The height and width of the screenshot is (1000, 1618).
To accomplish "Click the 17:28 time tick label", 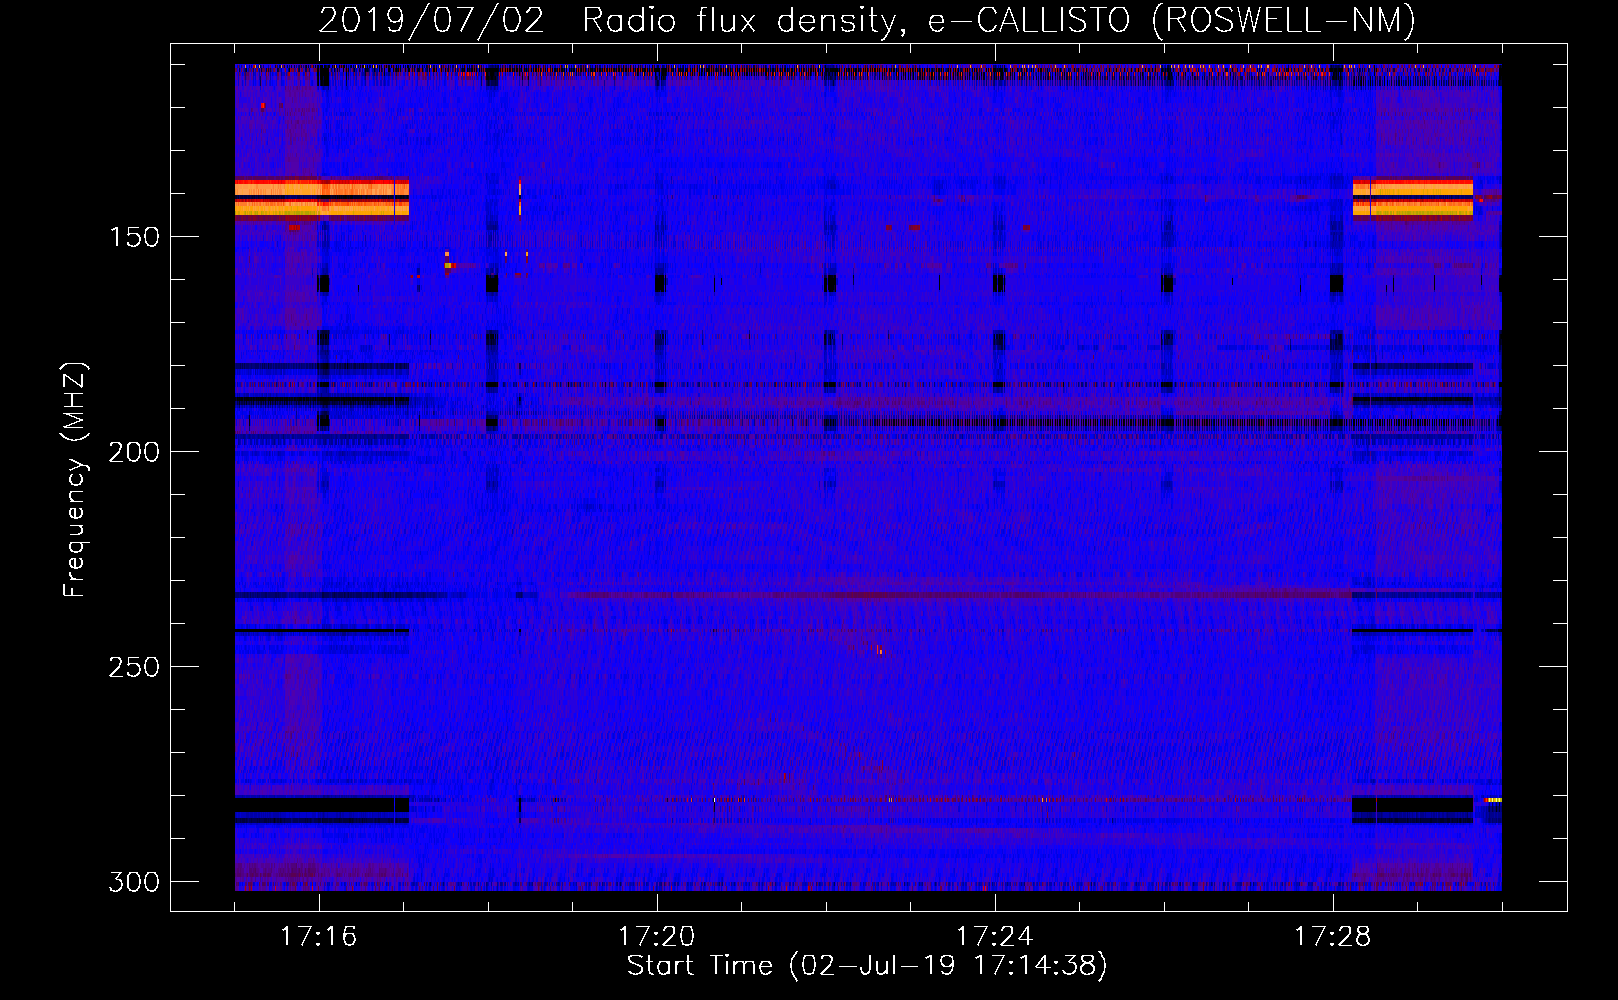I will [x=1333, y=937].
